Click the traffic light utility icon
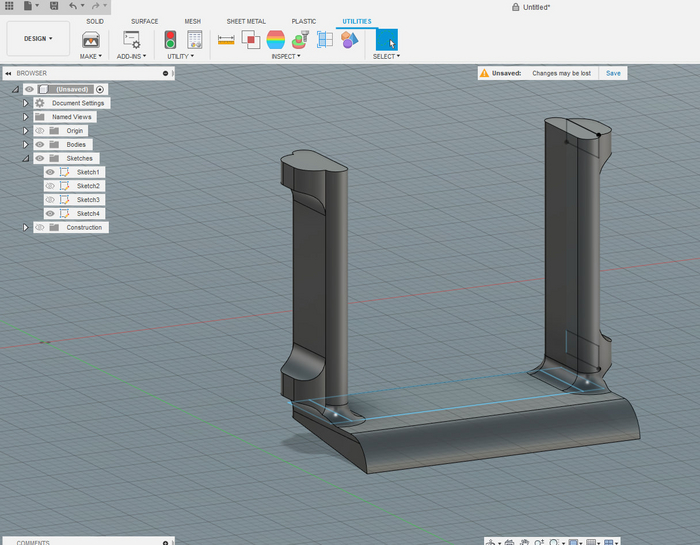Screen dimensions: 700x545 point(170,40)
